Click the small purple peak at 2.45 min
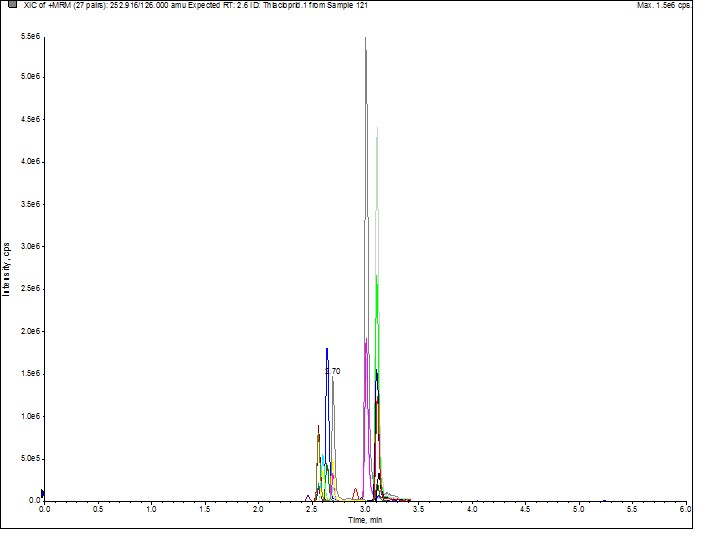Image resolution: width=708 pixels, height=541 pixels. tap(308, 496)
